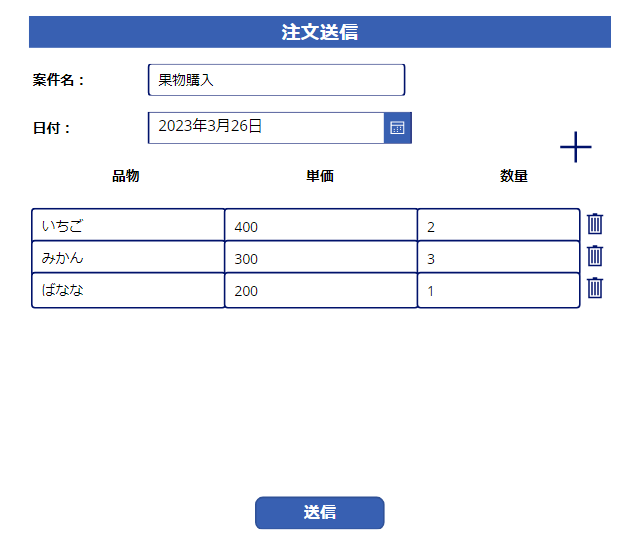The height and width of the screenshot is (549, 621).
Task: Click the 品物 column header
Action: (x=126, y=176)
